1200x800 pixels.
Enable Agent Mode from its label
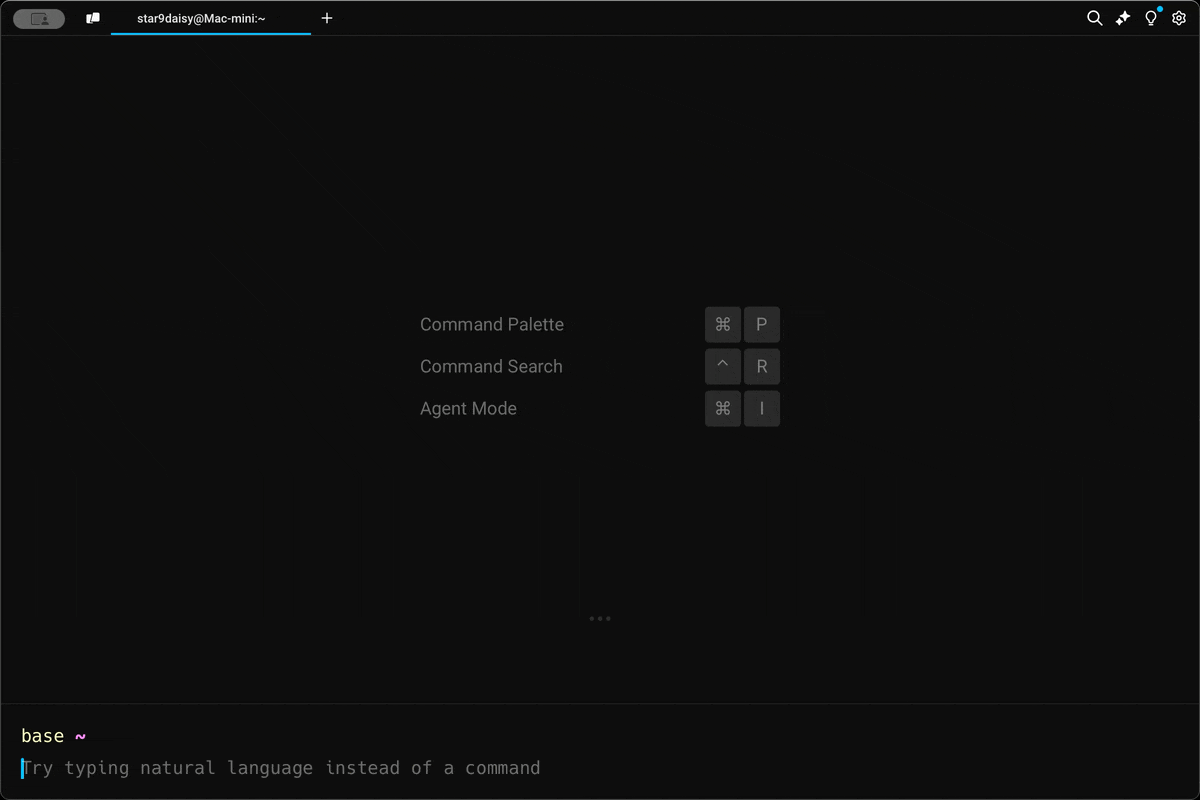click(x=468, y=408)
